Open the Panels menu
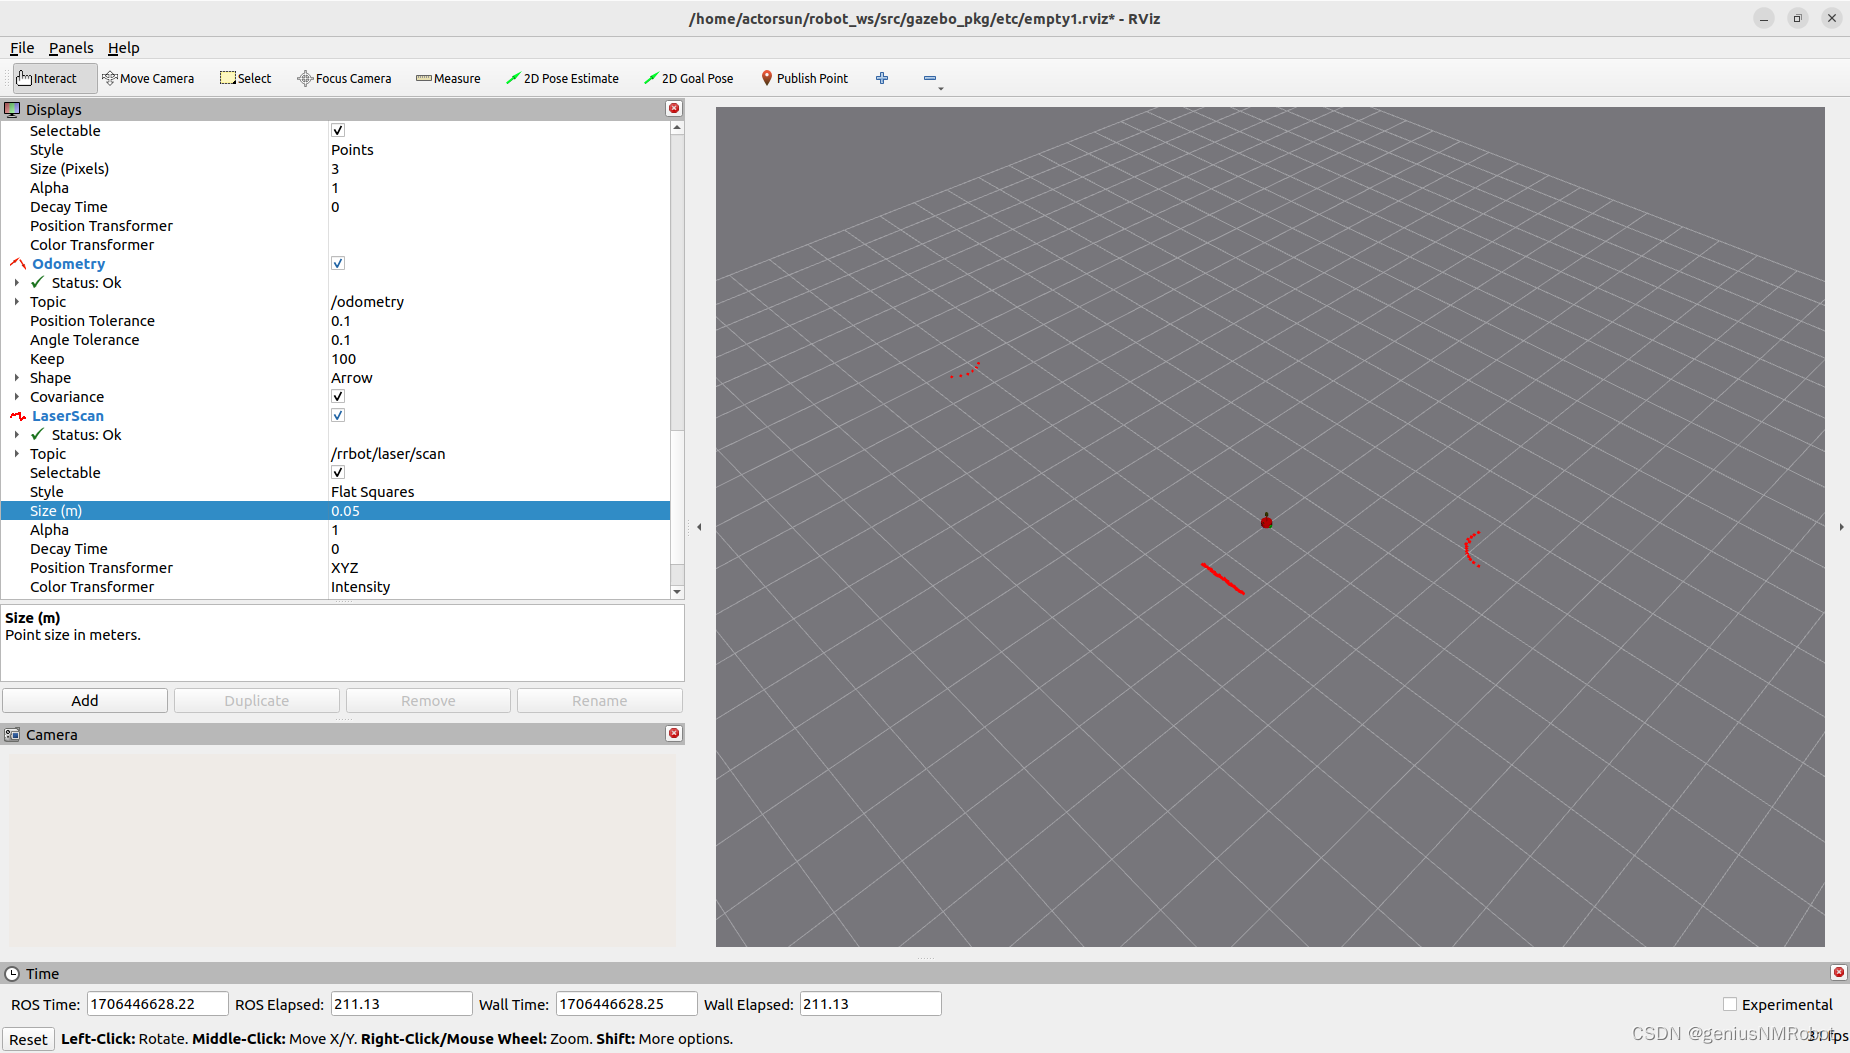 tap(71, 47)
